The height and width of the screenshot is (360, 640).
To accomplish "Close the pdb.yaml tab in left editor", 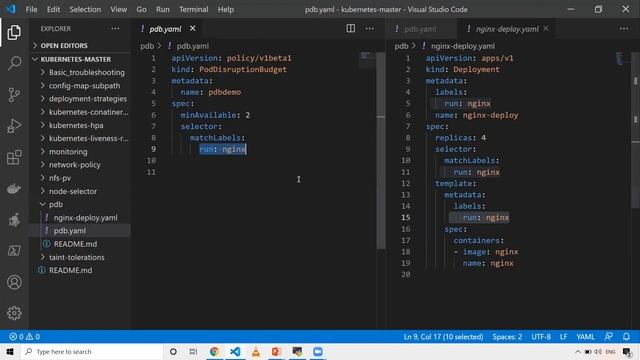I will [x=192, y=28].
